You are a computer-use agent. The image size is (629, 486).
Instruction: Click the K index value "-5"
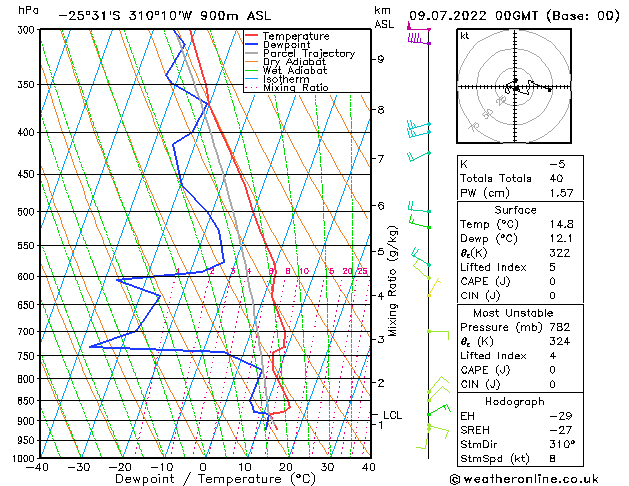point(557,164)
